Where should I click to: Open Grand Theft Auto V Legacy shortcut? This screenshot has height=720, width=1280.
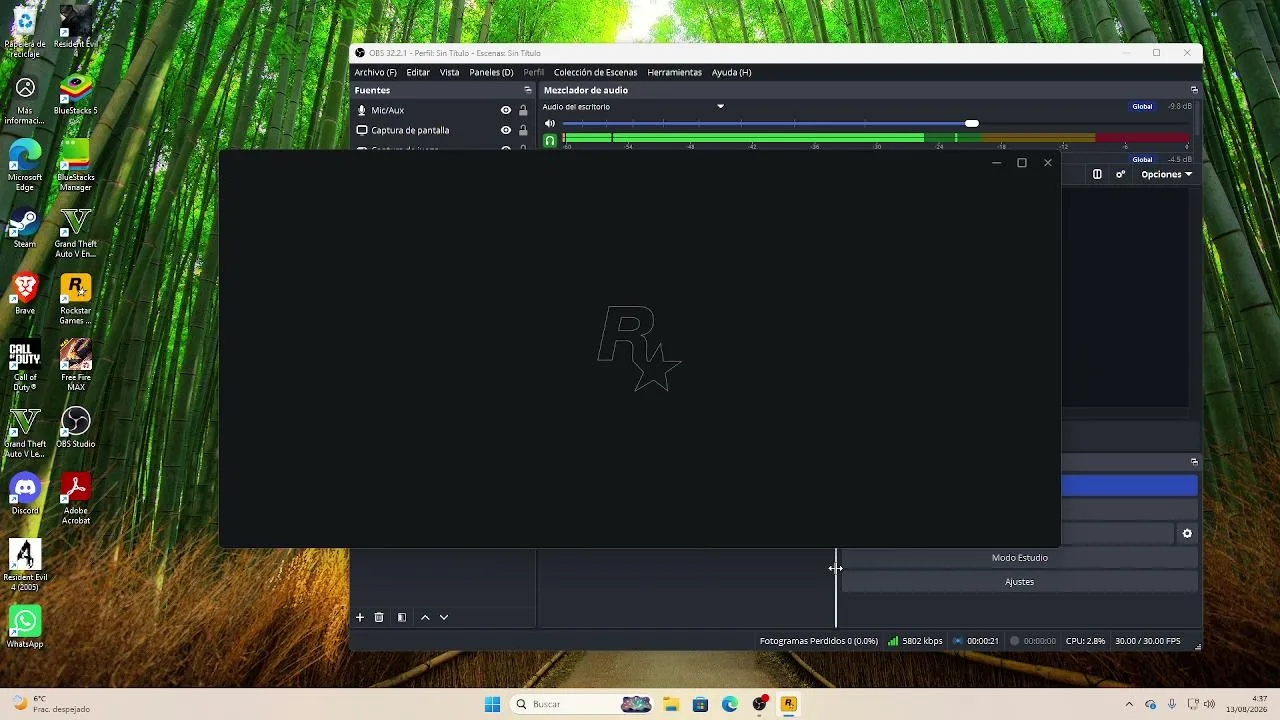pos(25,433)
